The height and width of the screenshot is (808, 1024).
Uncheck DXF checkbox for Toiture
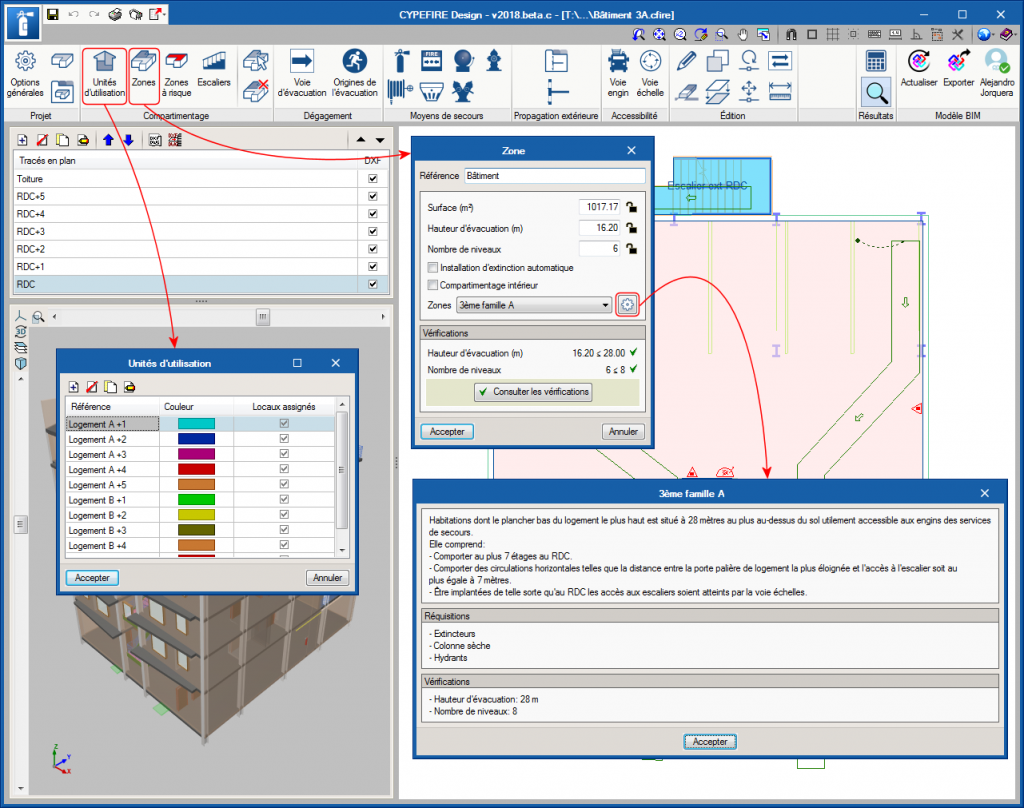(373, 179)
